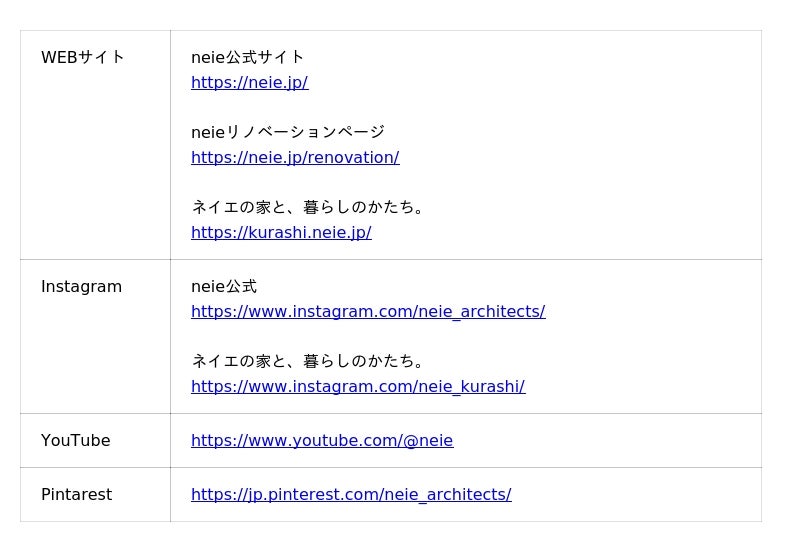Click ネイエの家と、暮らしのかたち。 text in Instagram row
800x552 pixels.
(310, 362)
